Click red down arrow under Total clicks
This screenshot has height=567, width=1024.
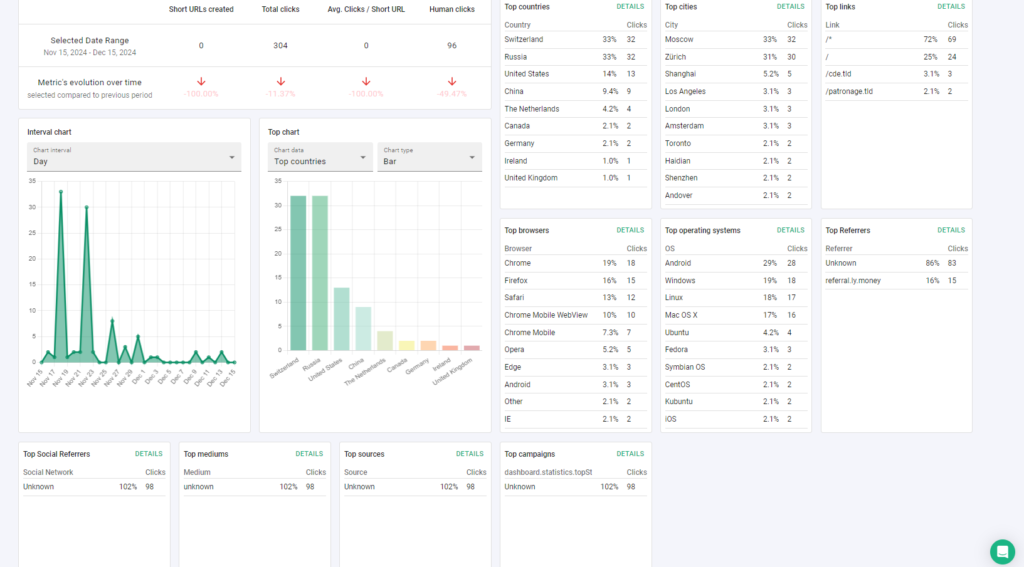(x=280, y=81)
